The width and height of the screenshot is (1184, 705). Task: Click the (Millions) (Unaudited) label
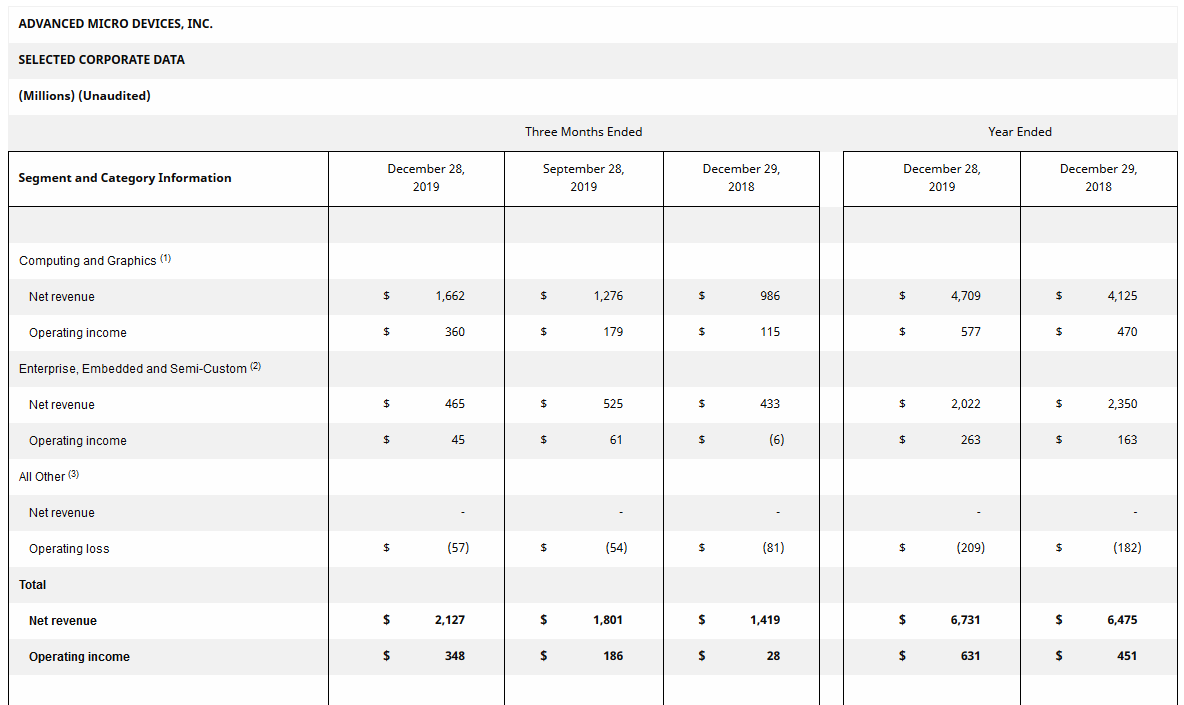85,96
